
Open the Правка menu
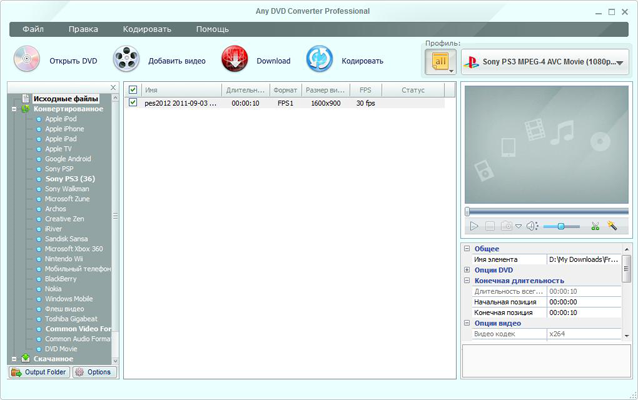(83, 29)
